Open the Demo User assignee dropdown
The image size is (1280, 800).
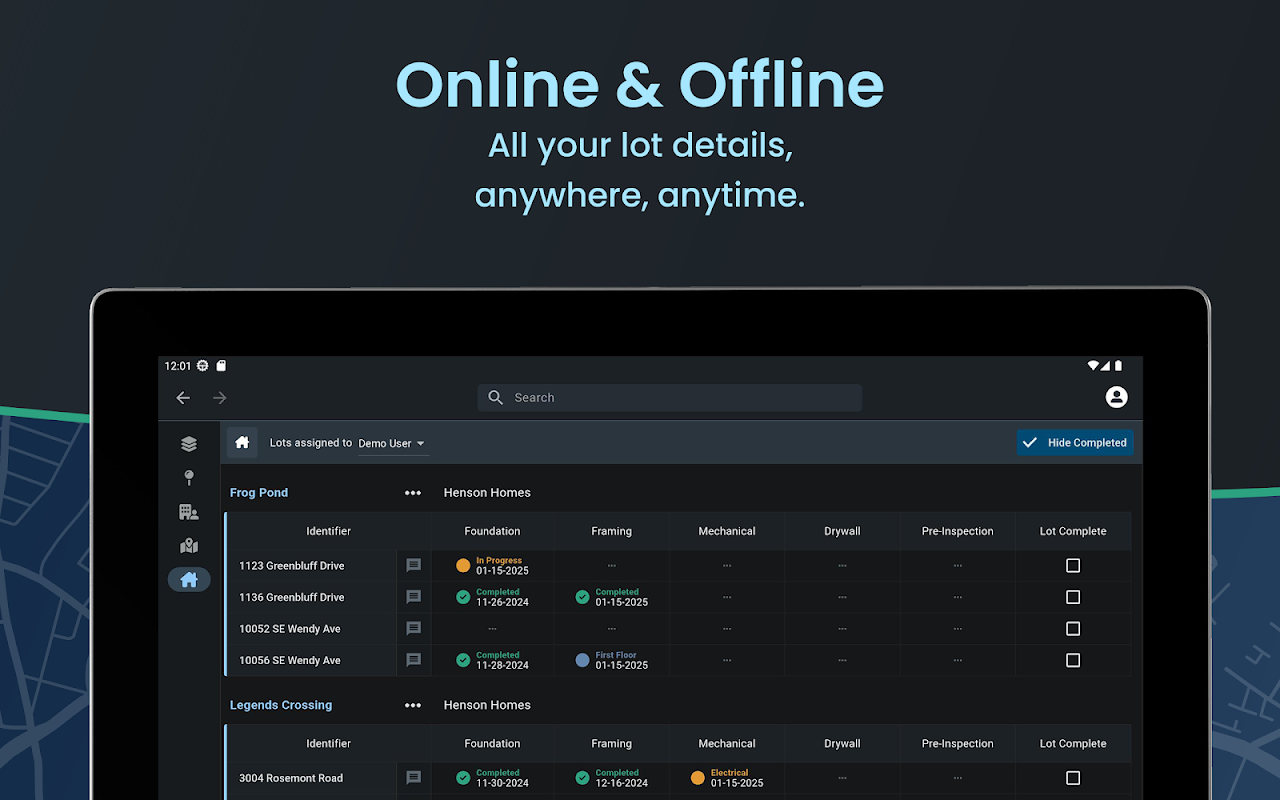[392, 443]
